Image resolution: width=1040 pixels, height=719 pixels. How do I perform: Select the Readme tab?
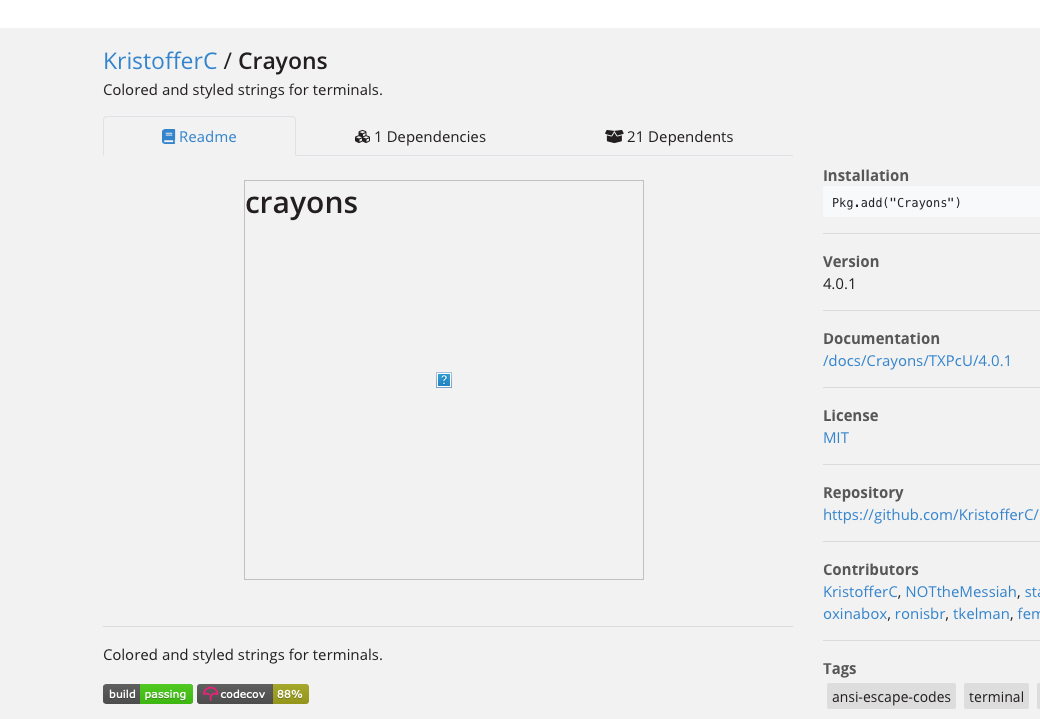pyautogui.click(x=199, y=136)
